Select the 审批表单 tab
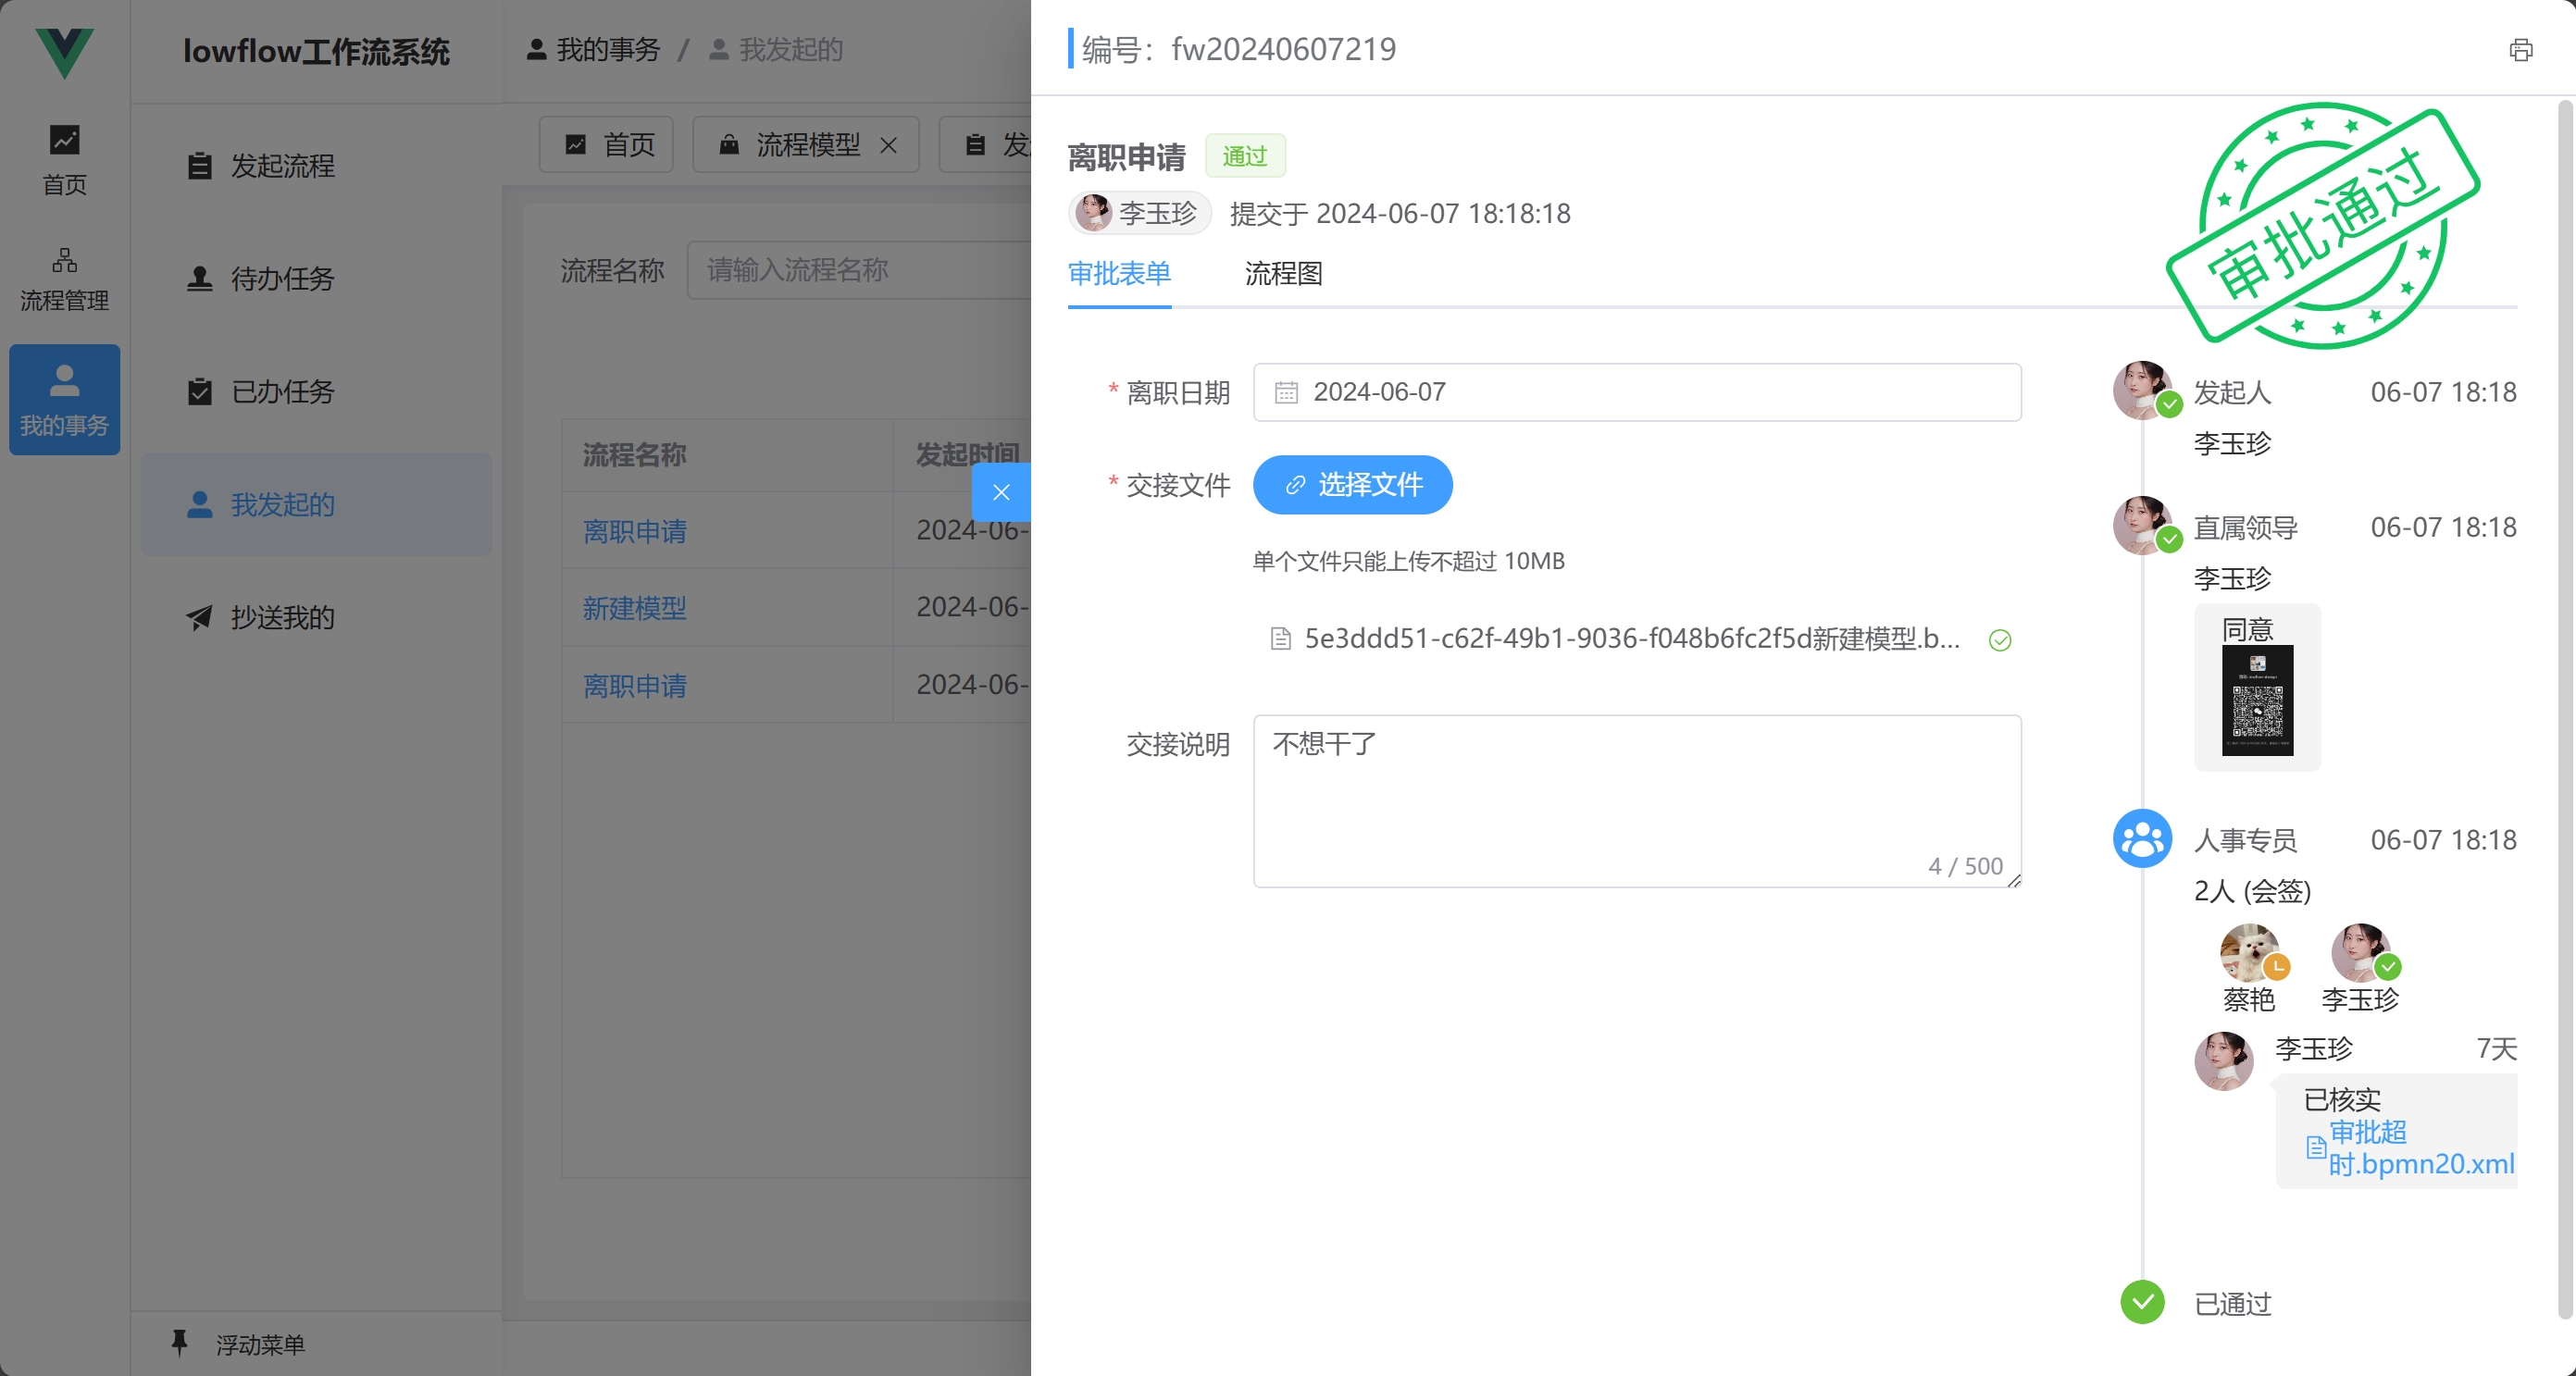The height and width of the screenshot is (1376, 2576). coord(1119,274)
